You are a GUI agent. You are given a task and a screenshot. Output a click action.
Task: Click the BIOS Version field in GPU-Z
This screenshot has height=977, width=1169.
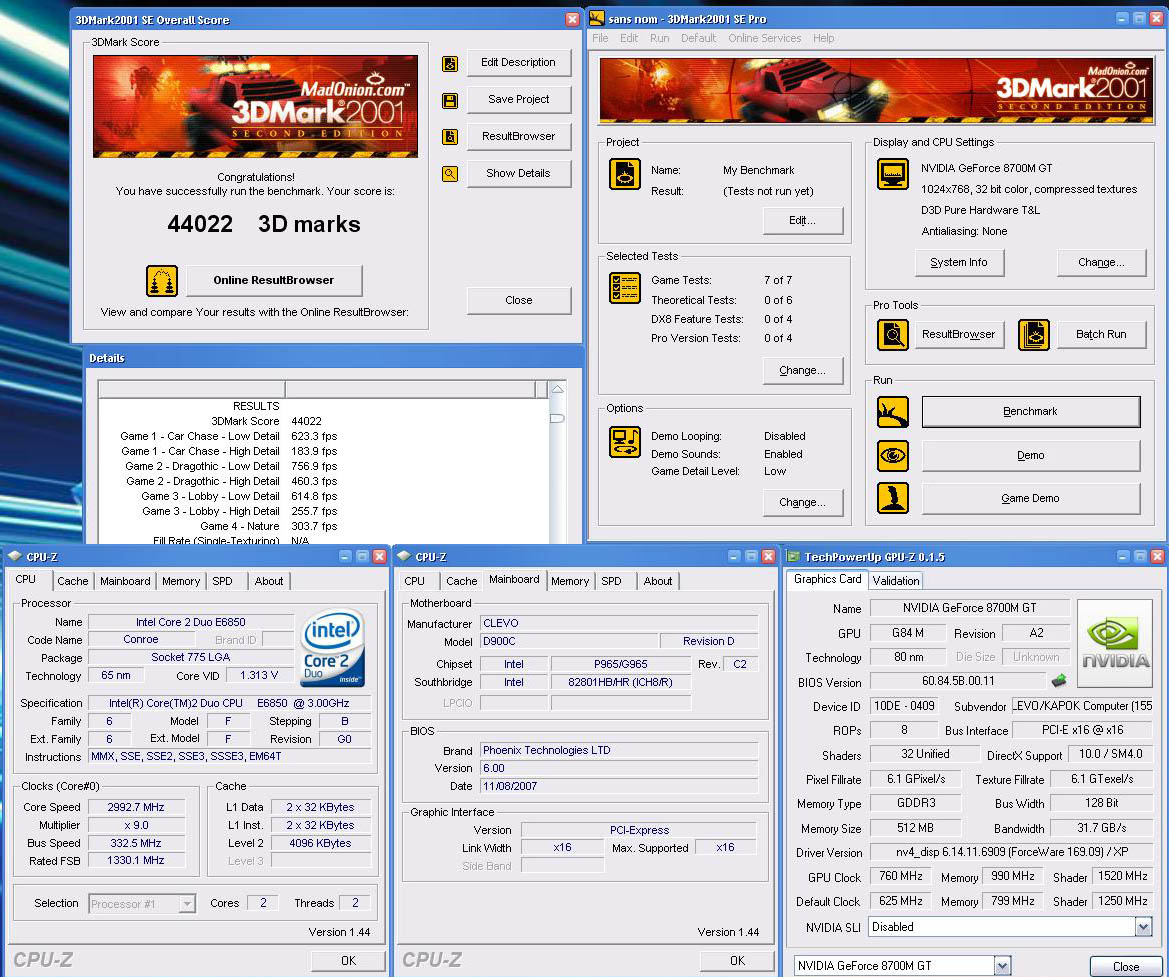click(x=958, y=681)
